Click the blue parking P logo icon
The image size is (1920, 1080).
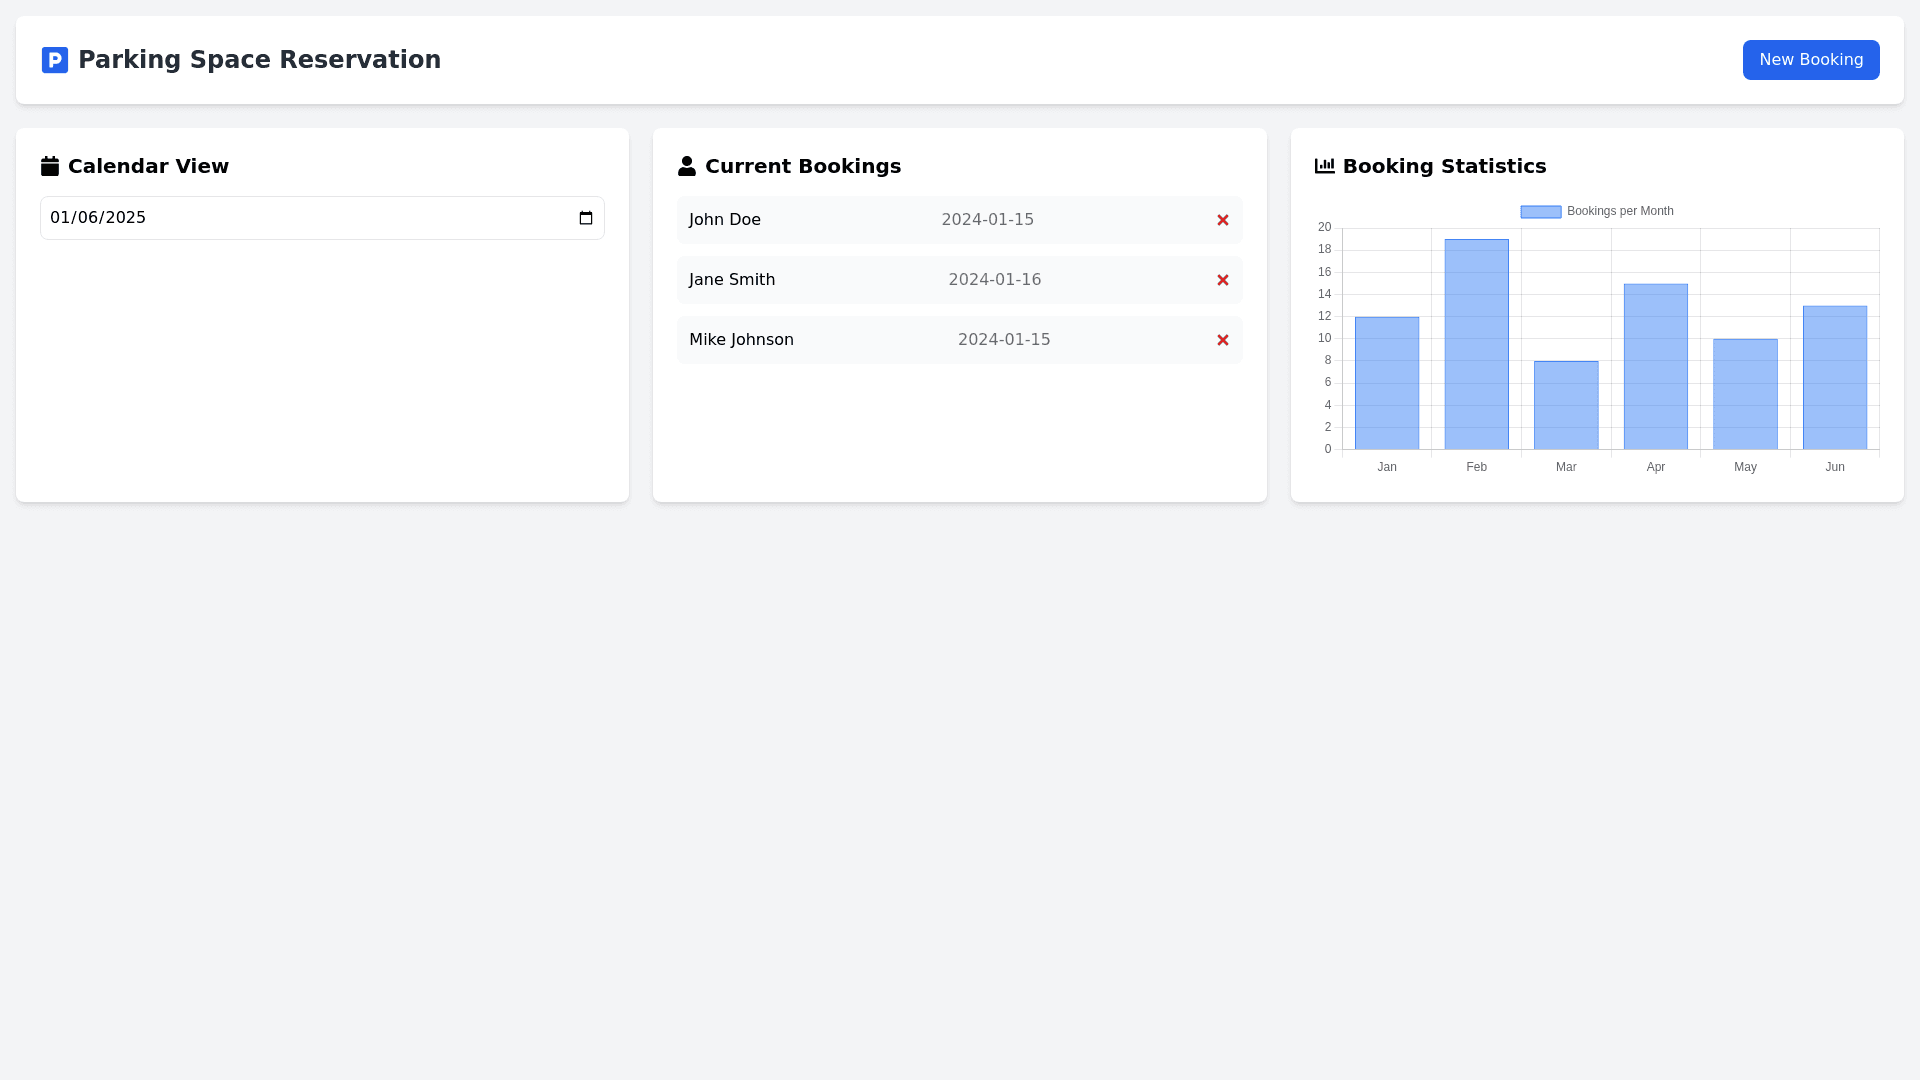click(55, 60)
